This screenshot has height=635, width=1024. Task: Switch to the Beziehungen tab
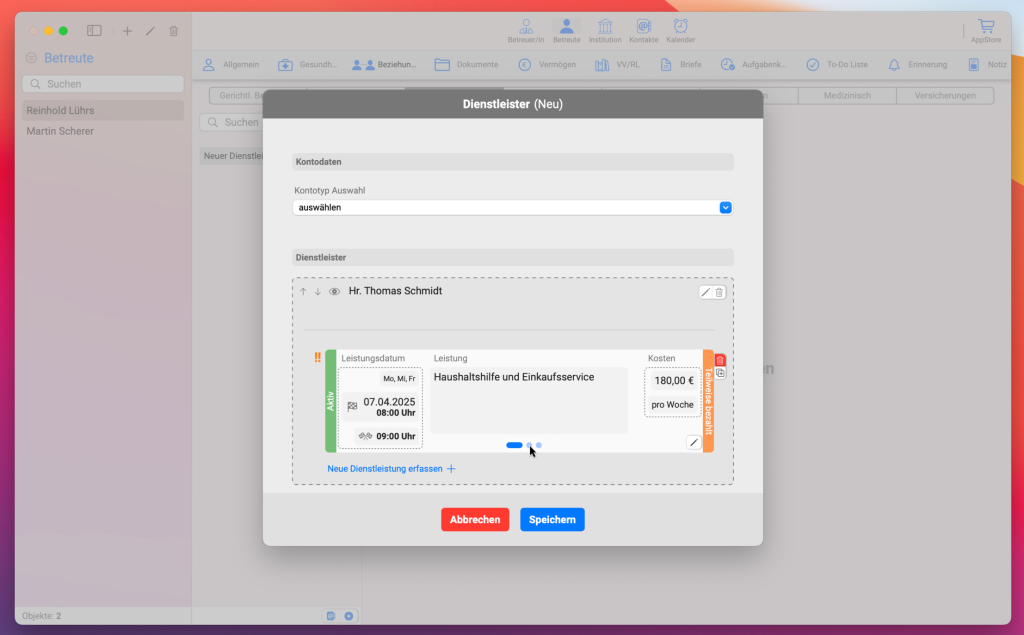point(384,65)
